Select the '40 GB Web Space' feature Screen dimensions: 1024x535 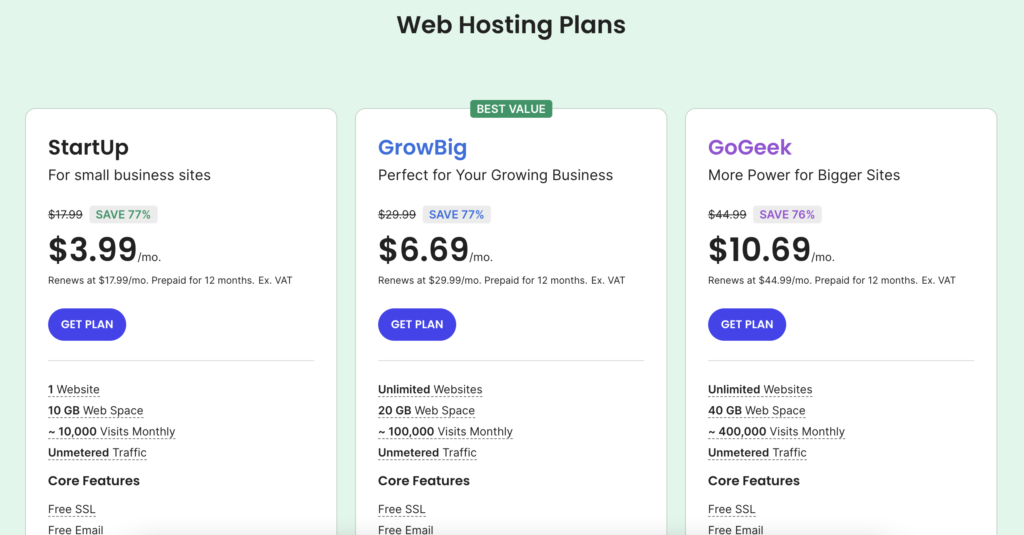point(756,411)
